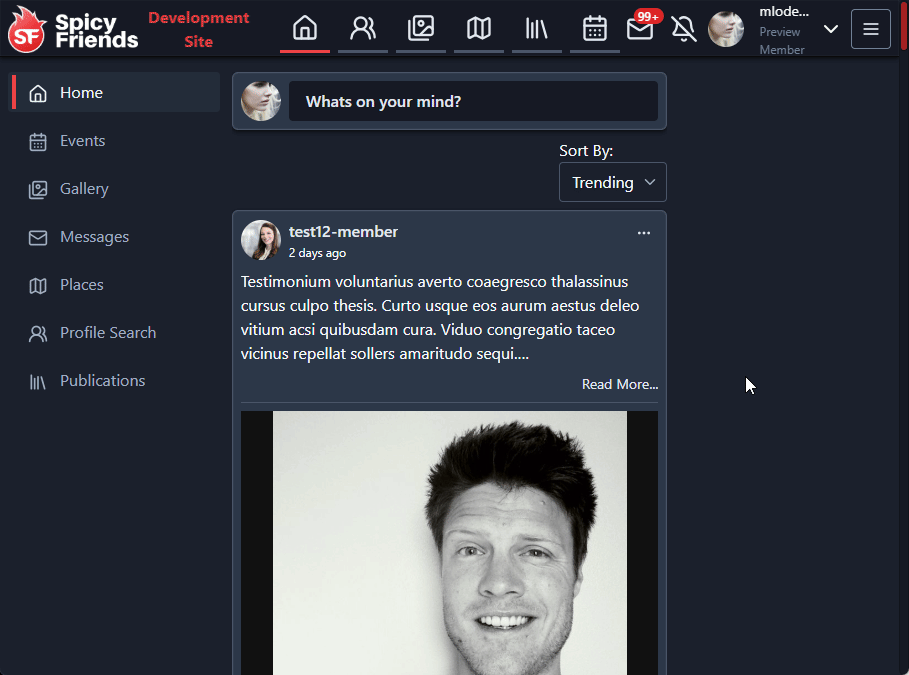Open Profile Search from the sidebar menu

[x=108, y=332]
